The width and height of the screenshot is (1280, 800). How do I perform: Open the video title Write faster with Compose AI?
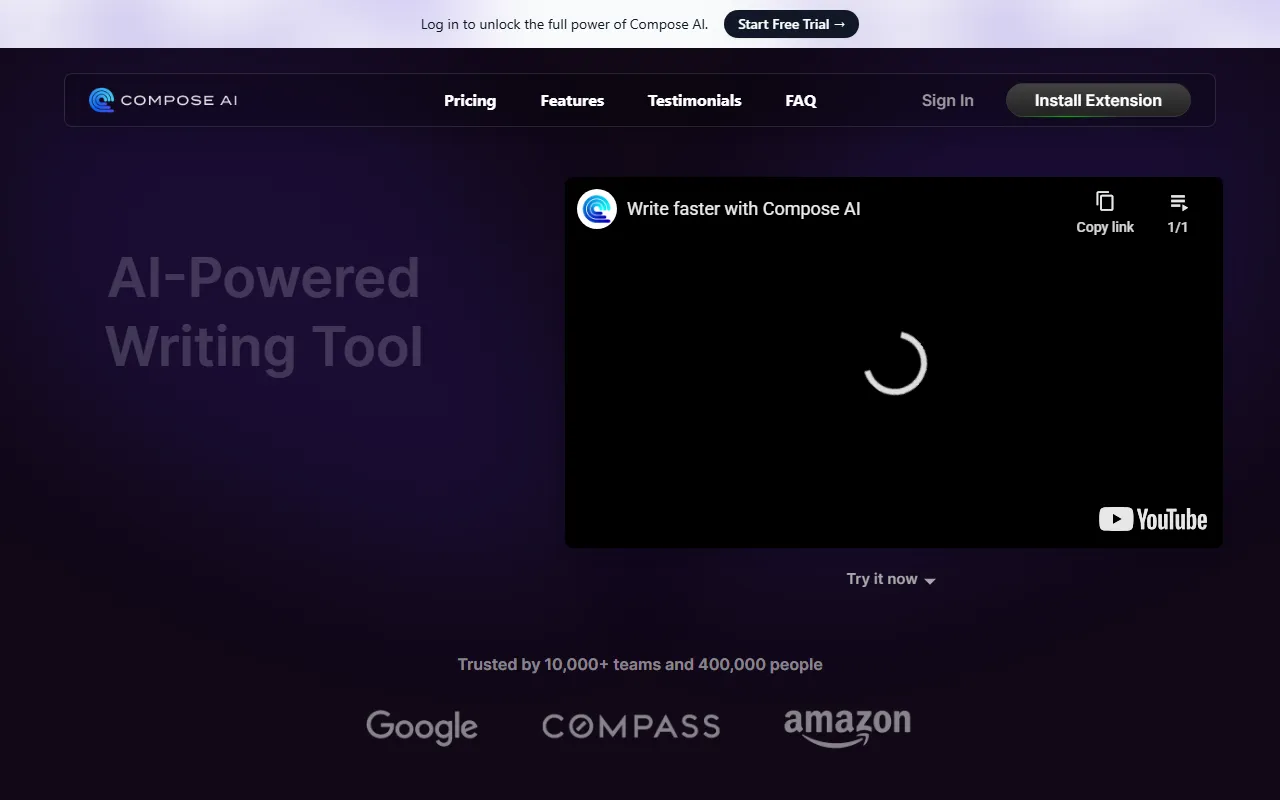pos(743,209)
